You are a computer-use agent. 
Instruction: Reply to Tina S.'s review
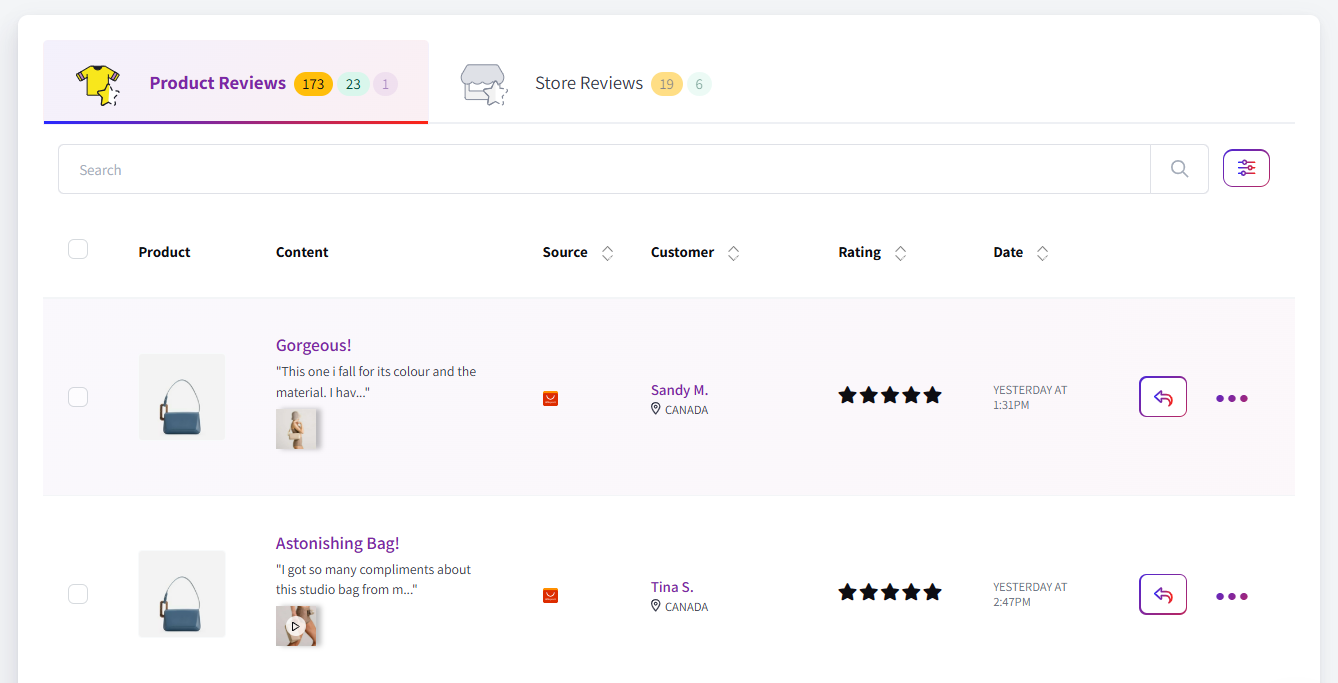point(1162,595)
